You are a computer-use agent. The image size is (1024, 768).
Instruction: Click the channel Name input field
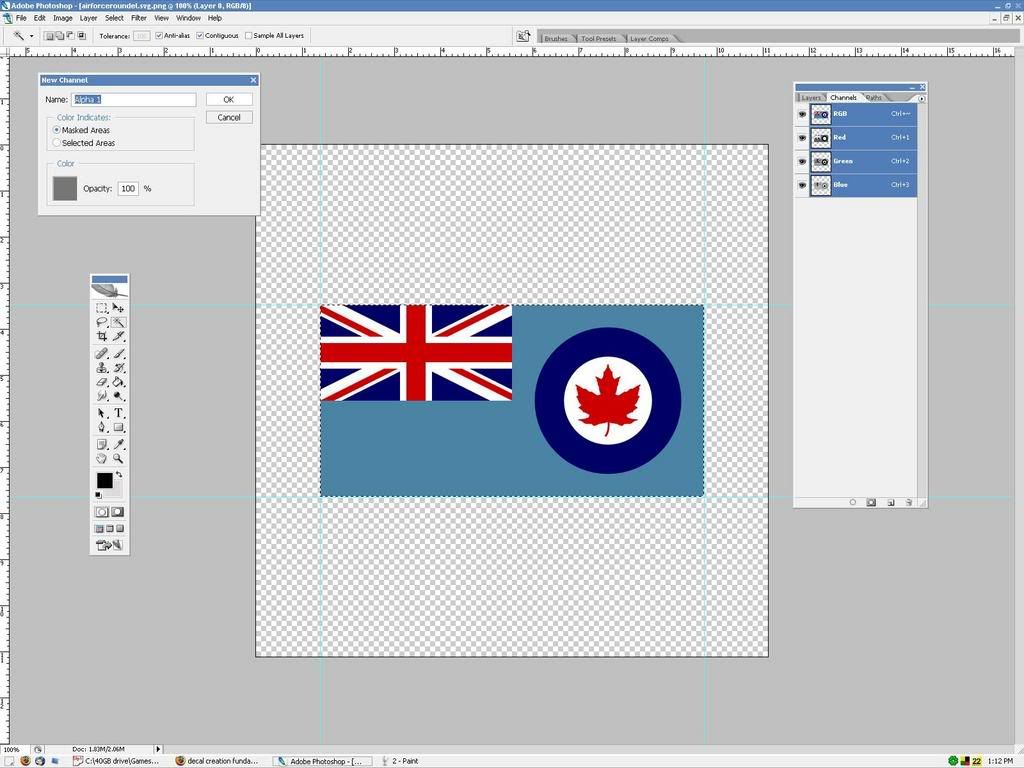tap(134, 99)
